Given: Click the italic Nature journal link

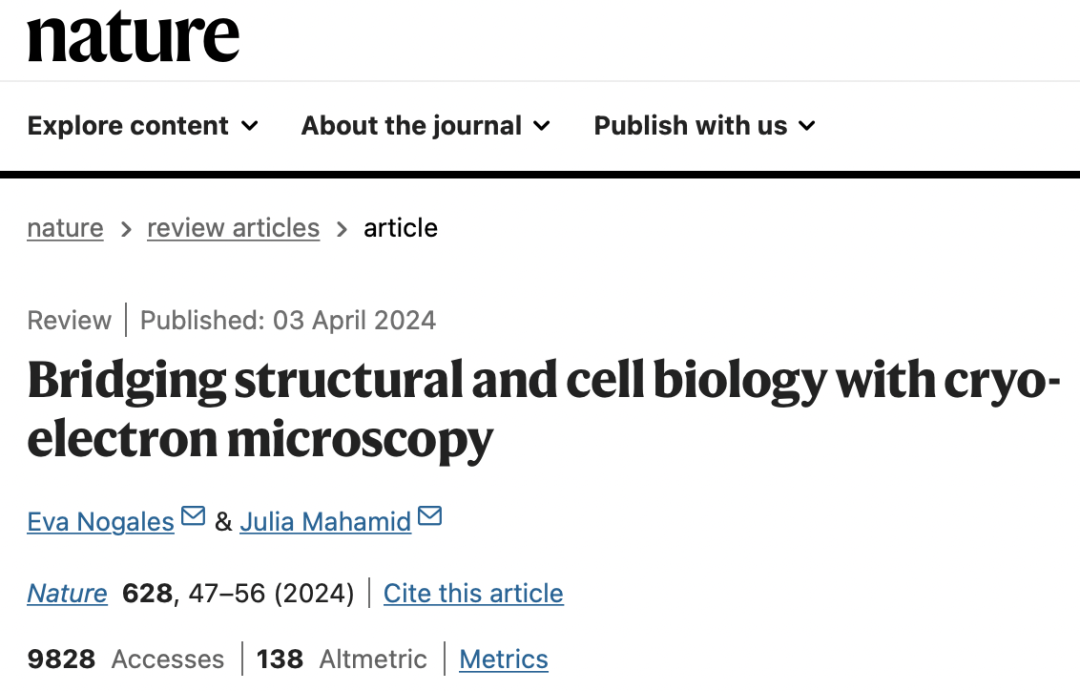Looking at the screenshot, I should [x=68, y=593].
